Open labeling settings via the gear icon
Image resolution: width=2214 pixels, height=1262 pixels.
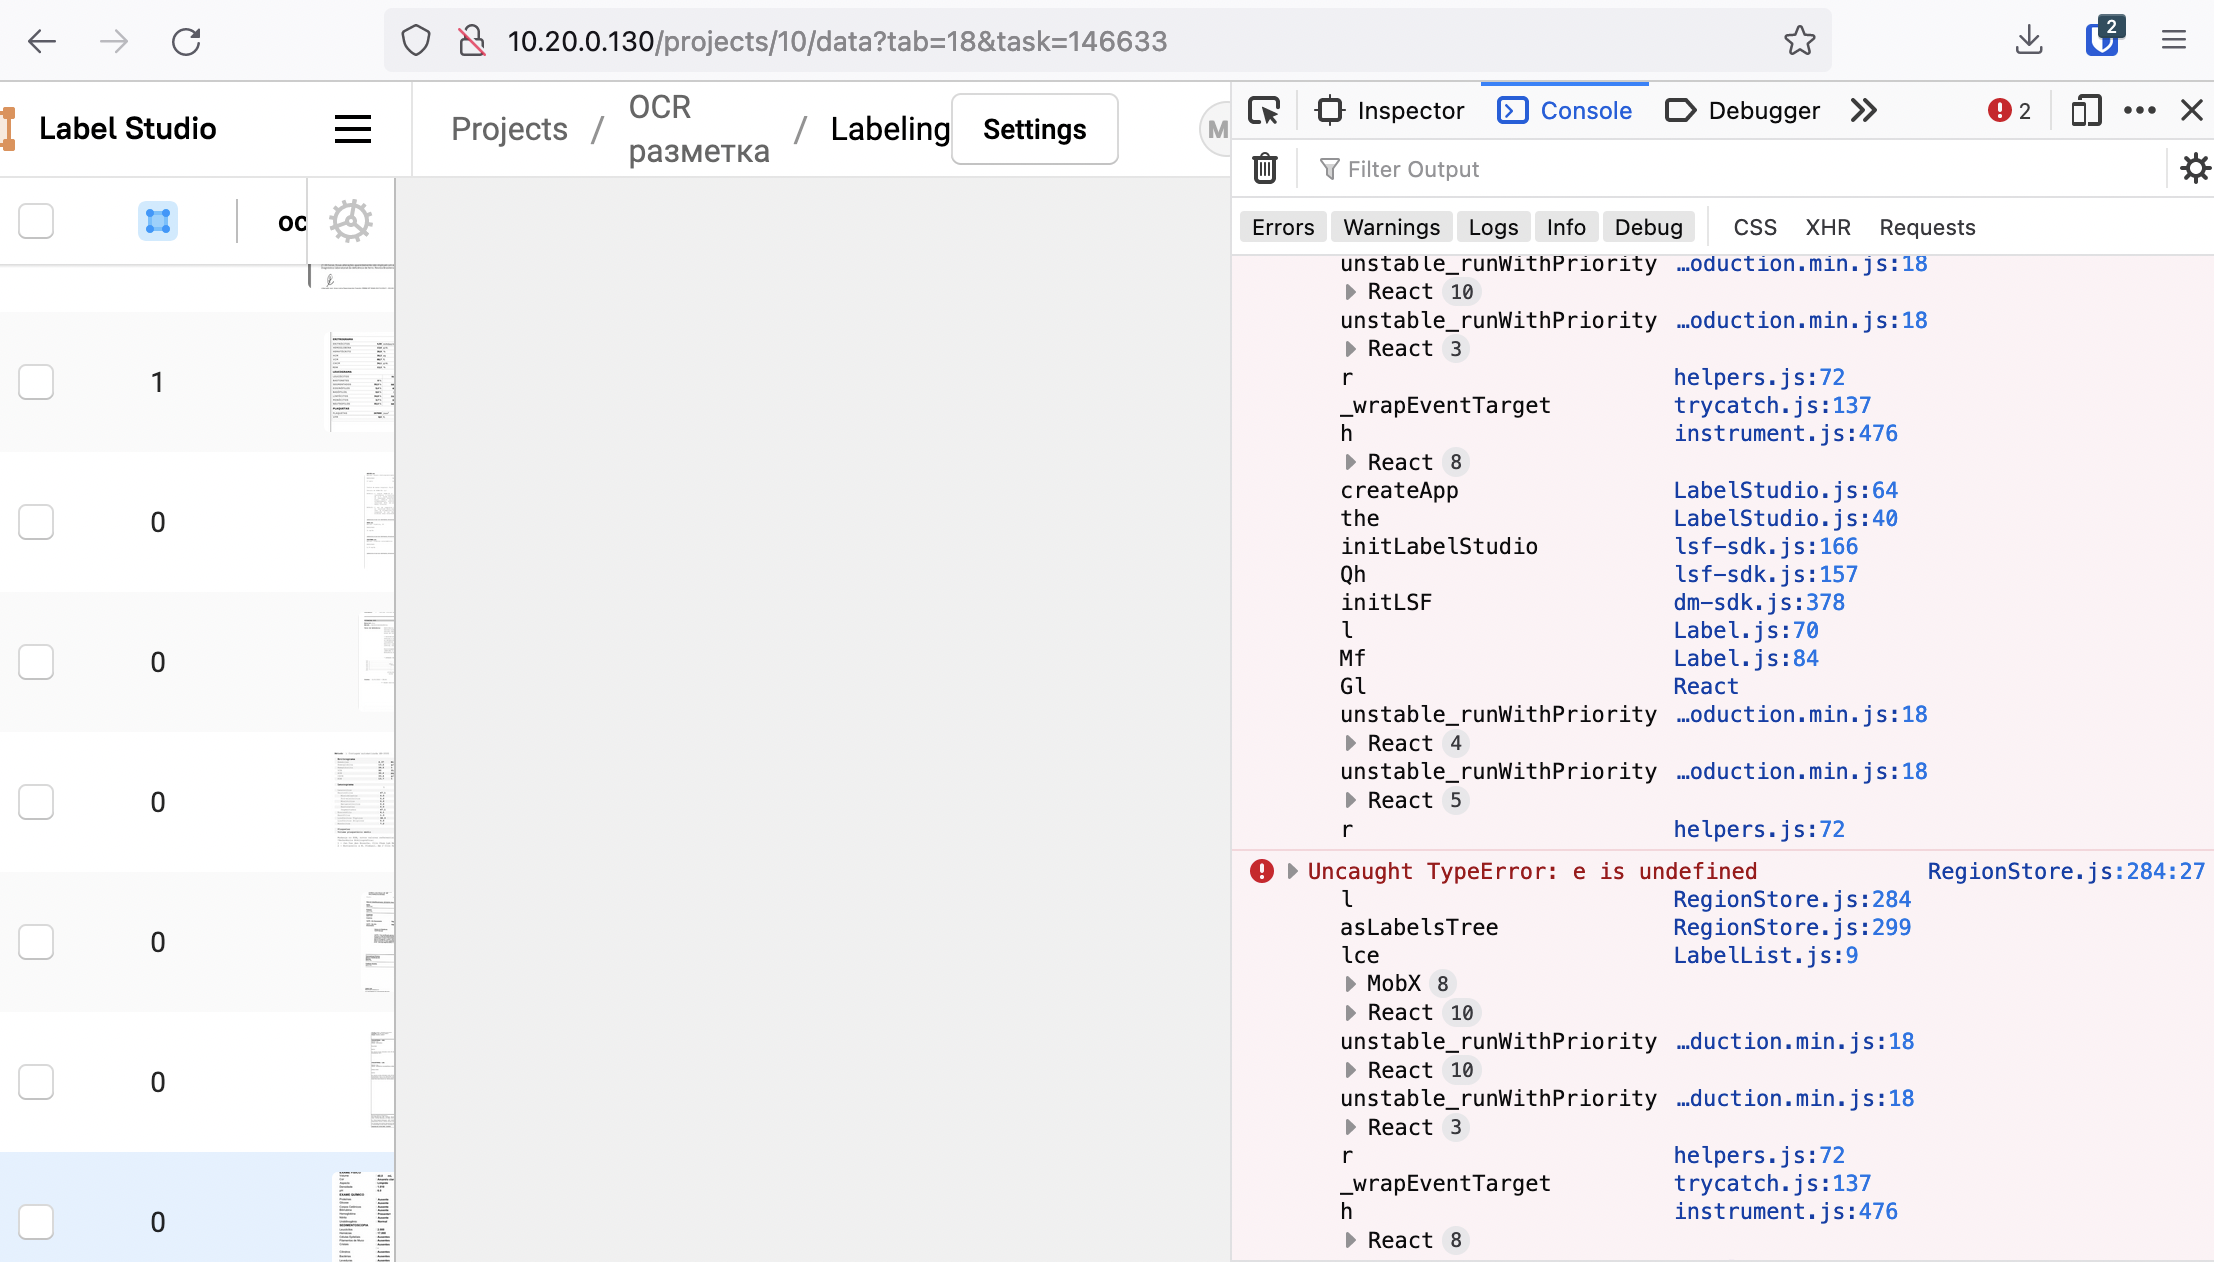pyautogui.click(x=352, y=221)
